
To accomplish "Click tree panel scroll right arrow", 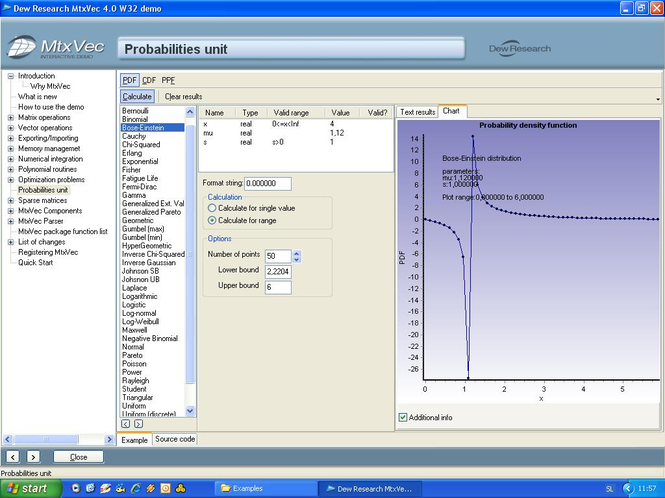I will tap(109, 439).
